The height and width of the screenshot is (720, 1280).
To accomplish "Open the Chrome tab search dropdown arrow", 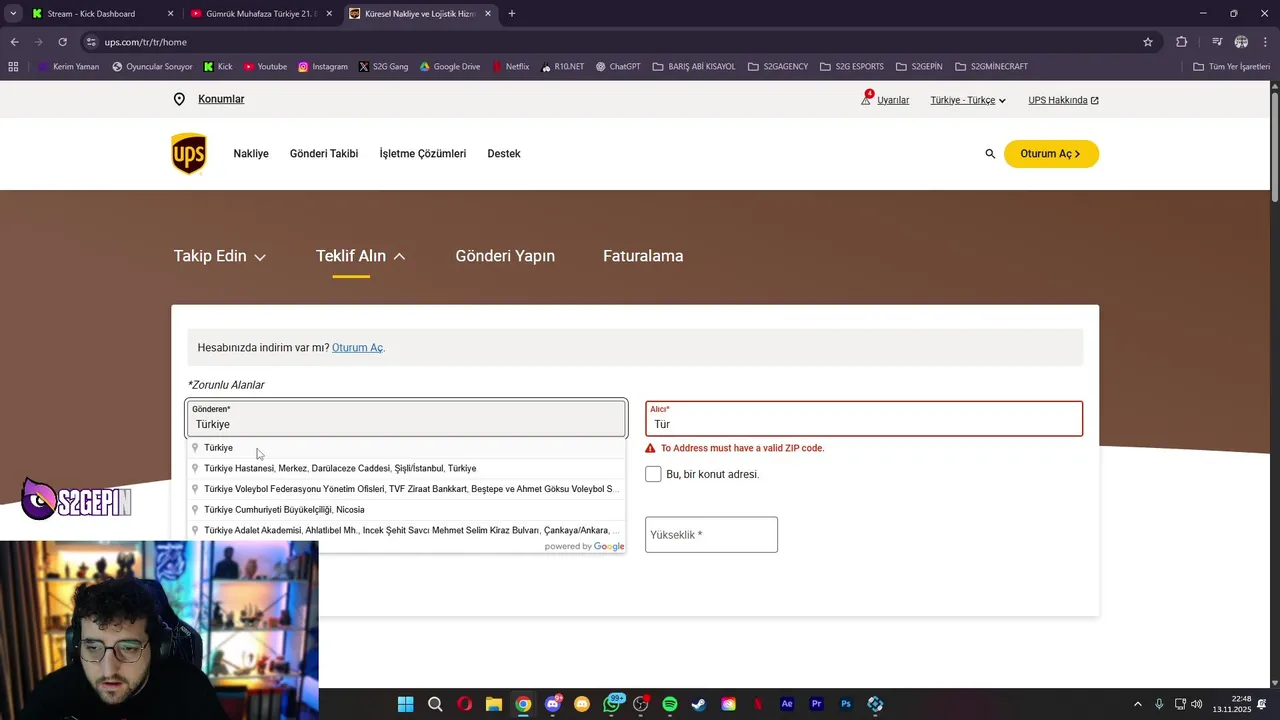I will pos(13,14).
